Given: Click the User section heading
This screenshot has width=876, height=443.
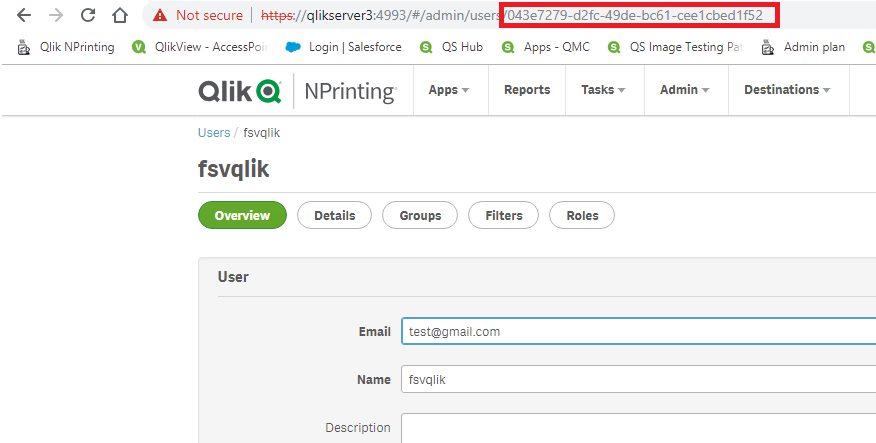Looking at the screenshot, I should point(233,277).
